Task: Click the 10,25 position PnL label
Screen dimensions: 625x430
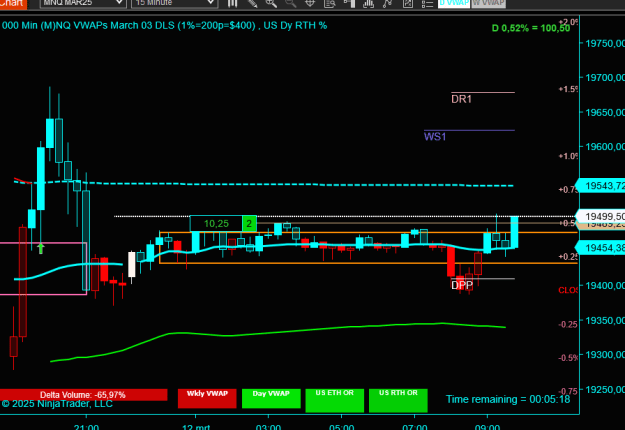Action: (216, 224)
